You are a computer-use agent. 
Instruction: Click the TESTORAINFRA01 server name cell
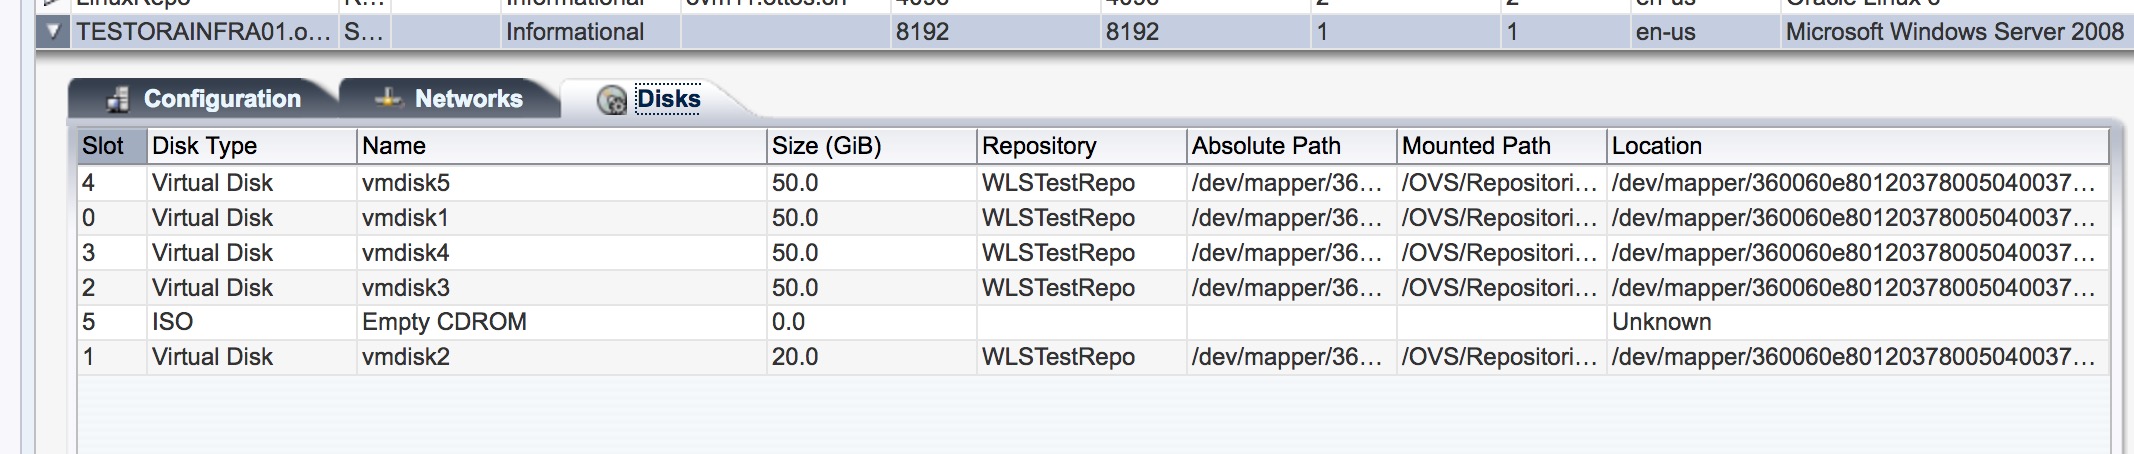click(204, 32)
